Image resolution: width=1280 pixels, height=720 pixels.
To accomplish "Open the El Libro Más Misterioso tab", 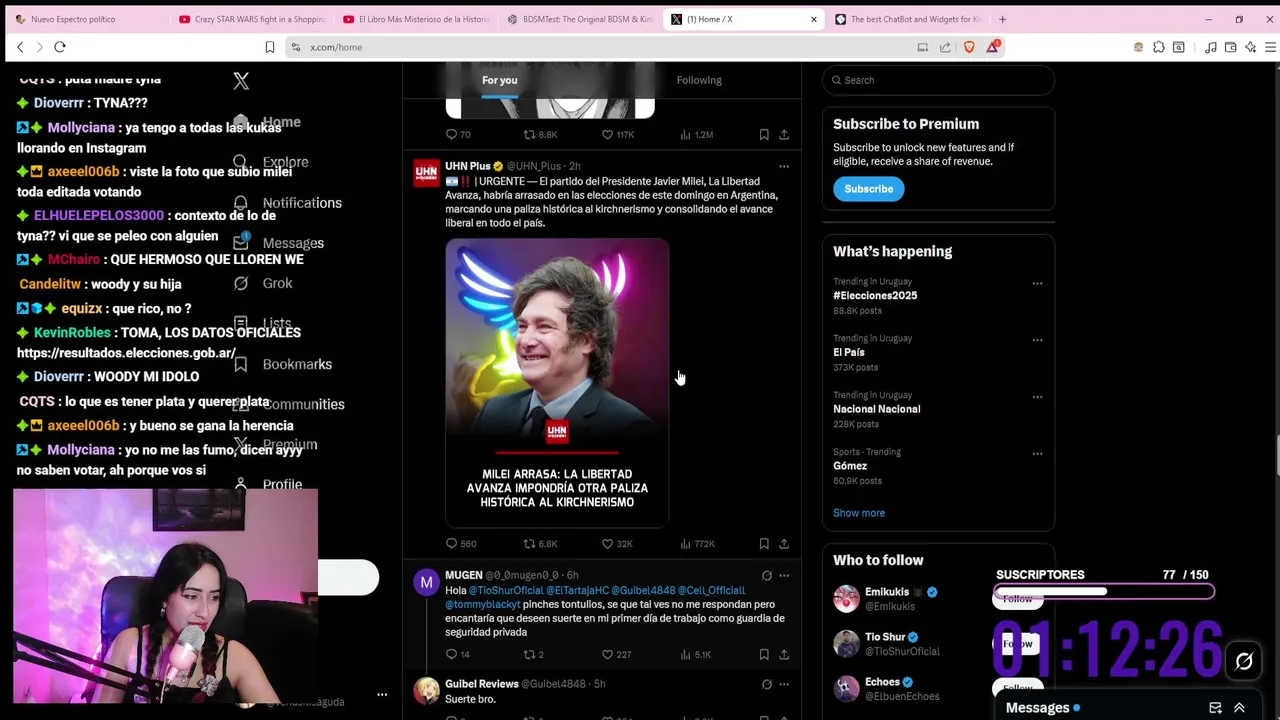I will tap(416, 19).
